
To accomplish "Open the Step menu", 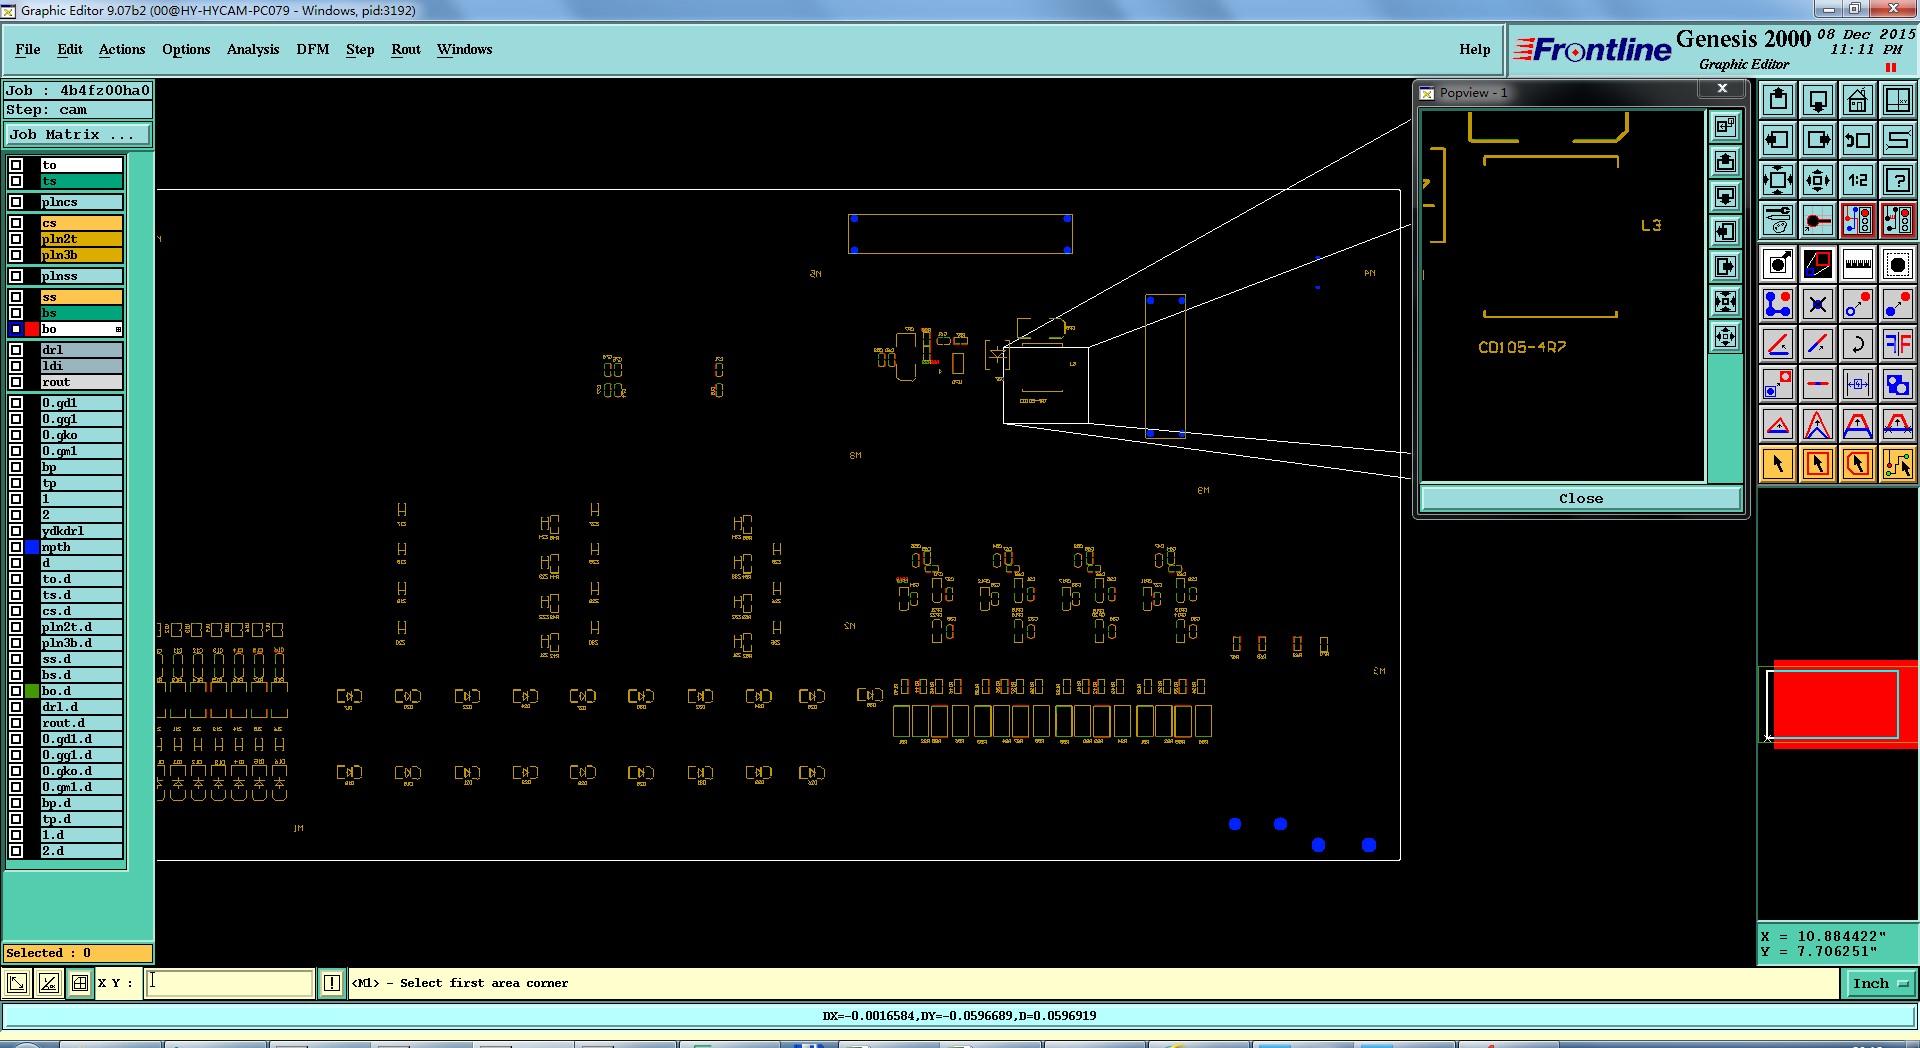I will (x=360, y=49).
